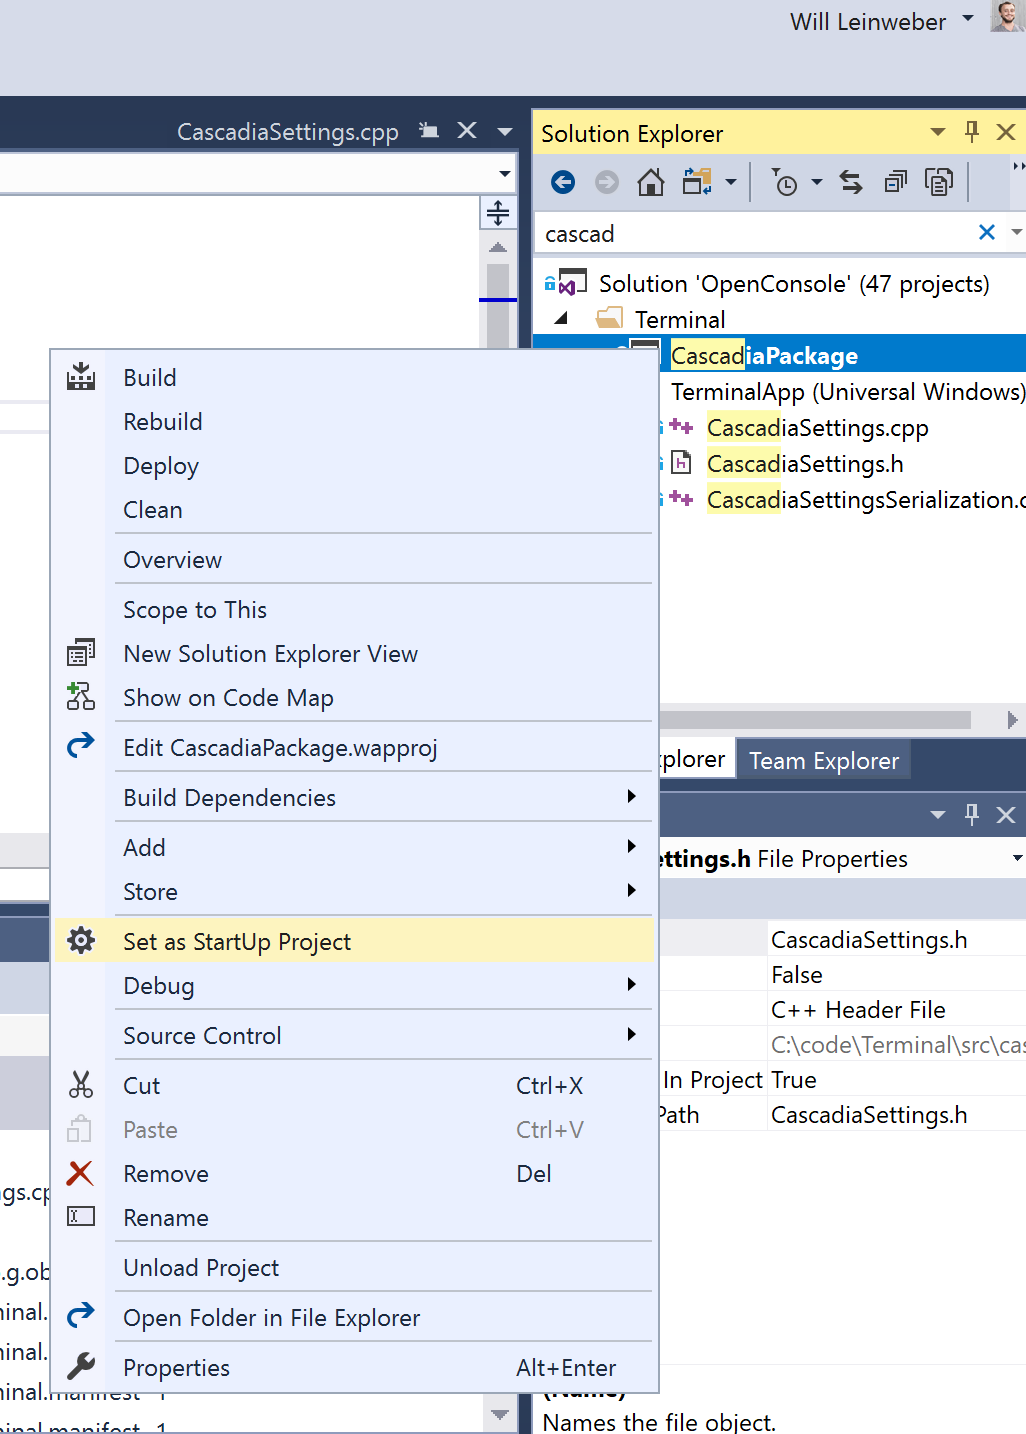Image resolution: width=1026 pixels, height=1434 pixels.
Task: Open editor navigation bar dropdown
Action: tap(505, 173)
